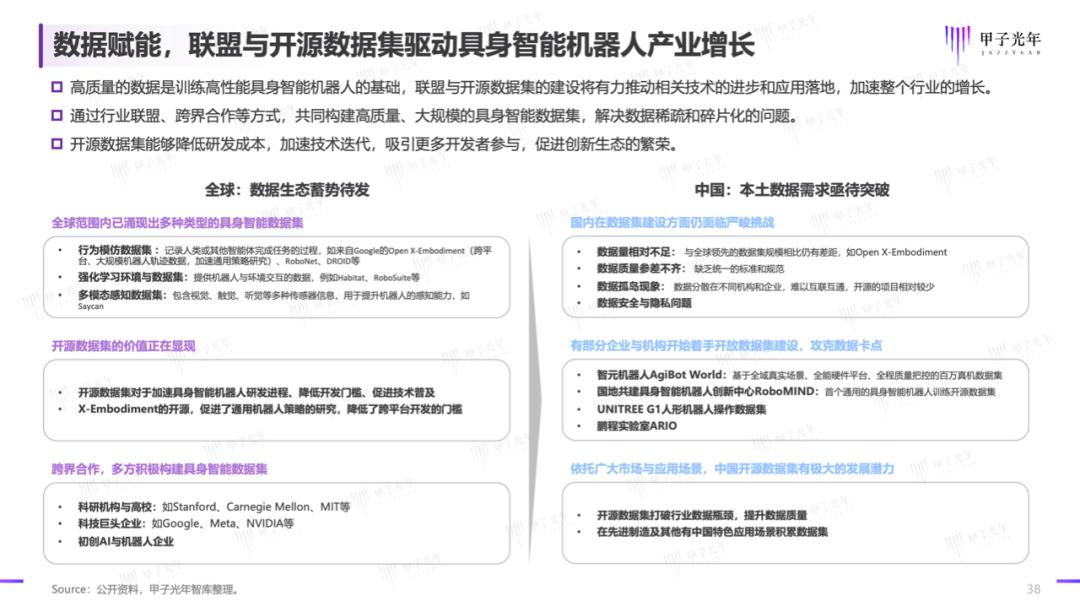1080x607 pixels.
Task: Select the square bullet before 通过行业联盟
Action: click(57, 116)
